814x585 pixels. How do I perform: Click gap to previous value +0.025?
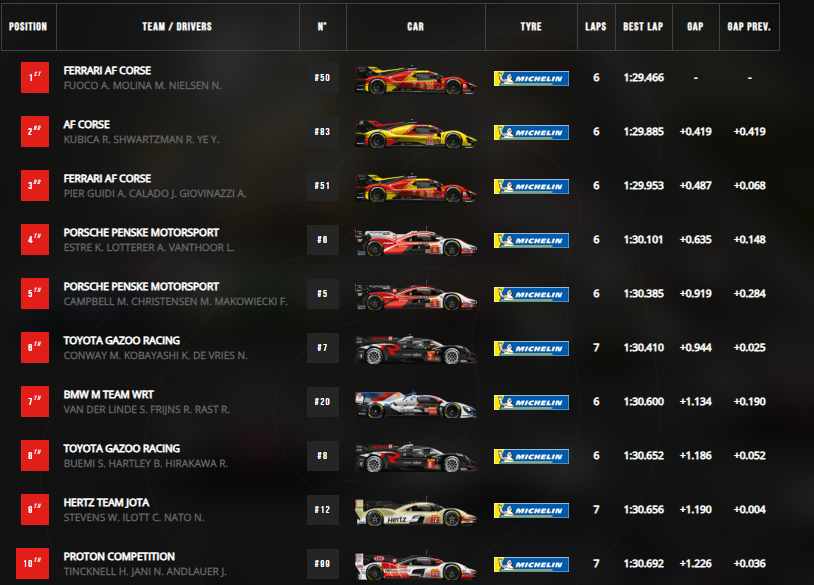coord(750,348)
